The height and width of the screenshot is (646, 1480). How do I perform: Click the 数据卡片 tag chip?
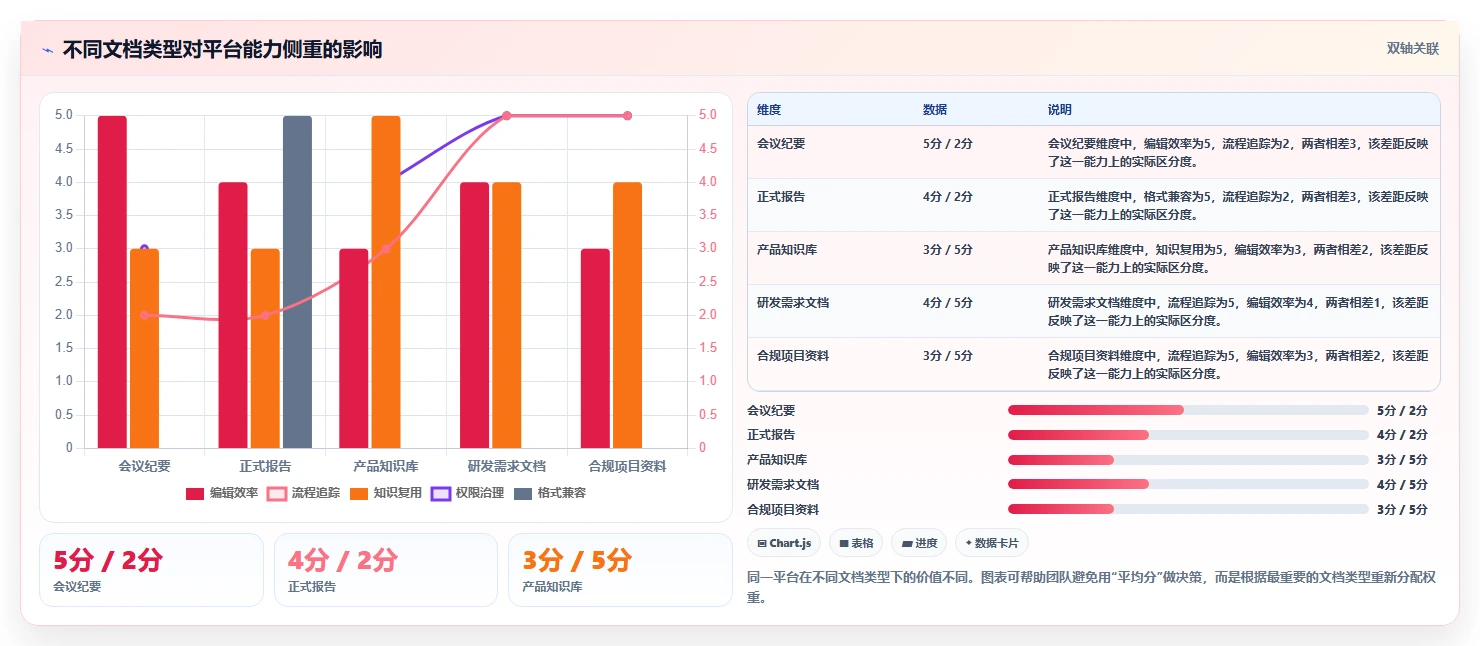click(991, 543)
